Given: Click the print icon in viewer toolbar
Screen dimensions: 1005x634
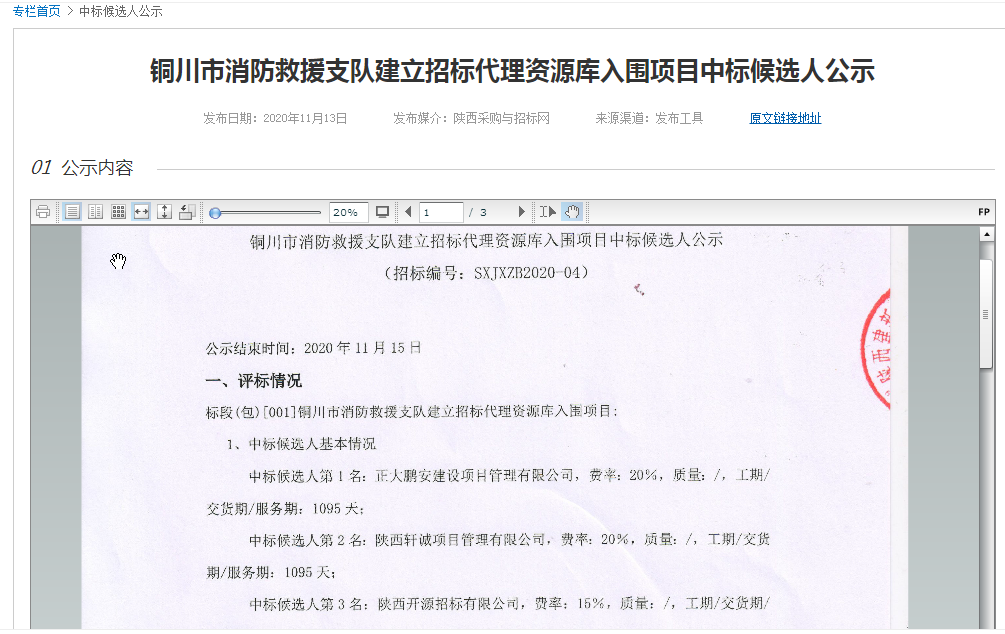Looking at the screenshot, I should tap(43, 212).
